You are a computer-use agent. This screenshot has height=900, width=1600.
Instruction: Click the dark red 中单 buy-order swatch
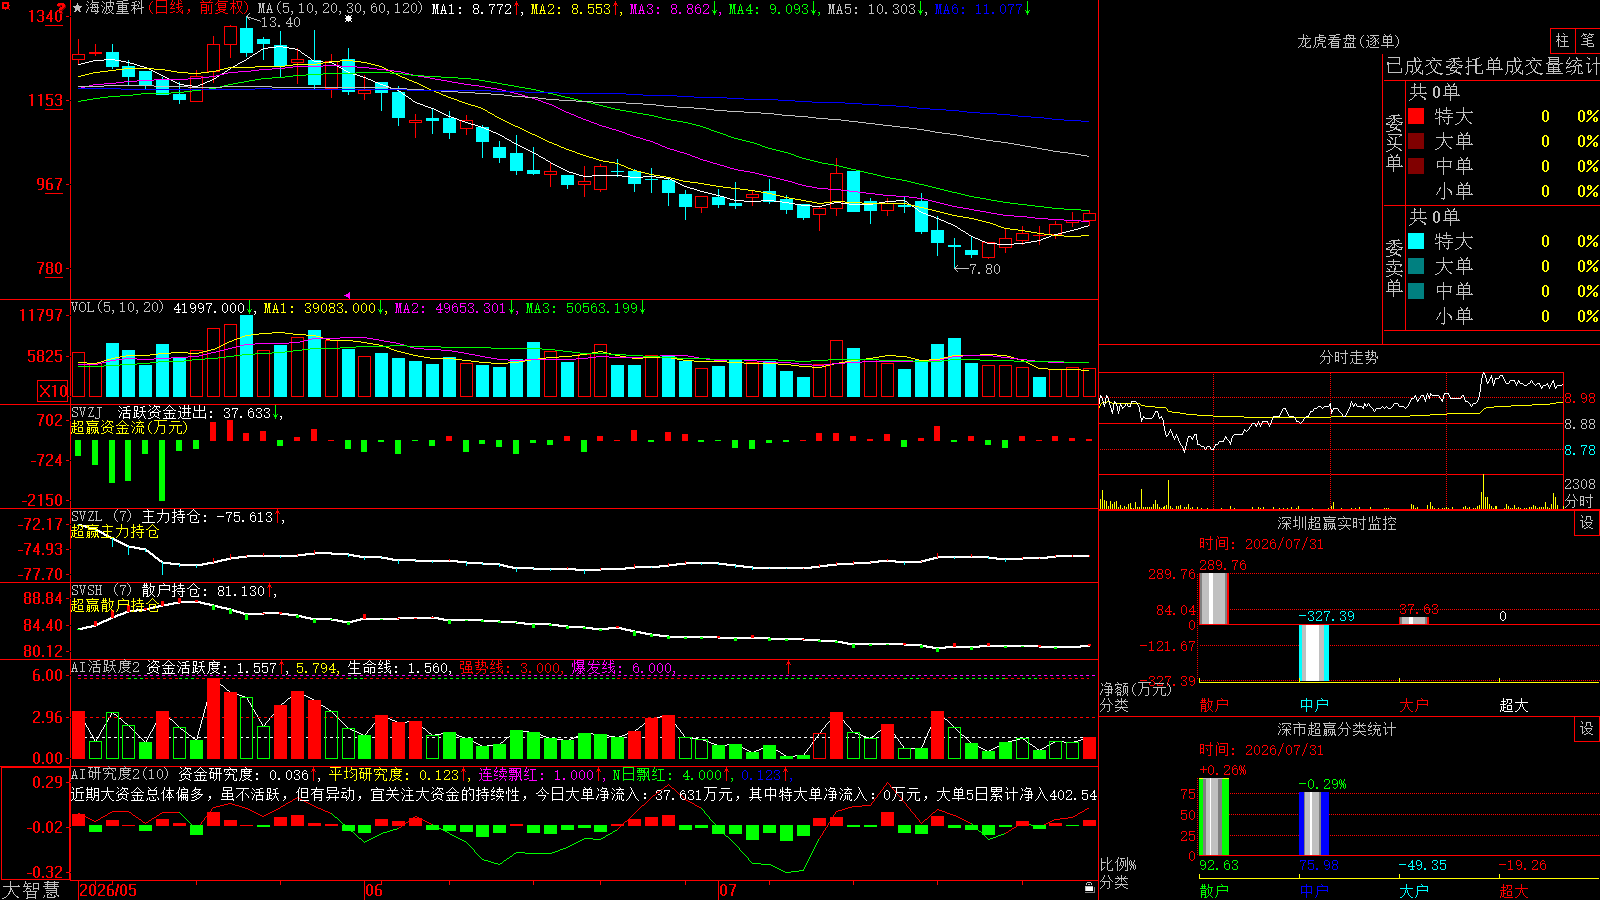click(1416, 165)
